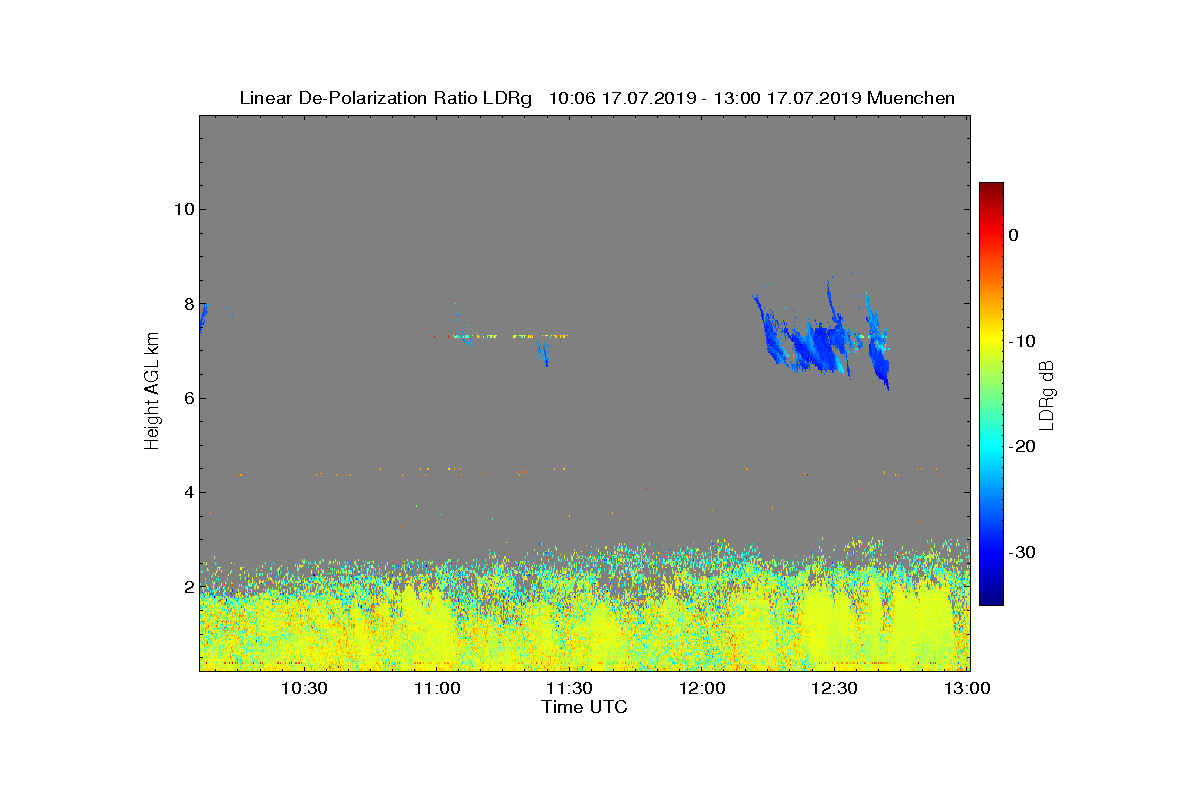The image size is (1200, 800).
Task: Click the height tick label 4
Action: coord(187,492)
